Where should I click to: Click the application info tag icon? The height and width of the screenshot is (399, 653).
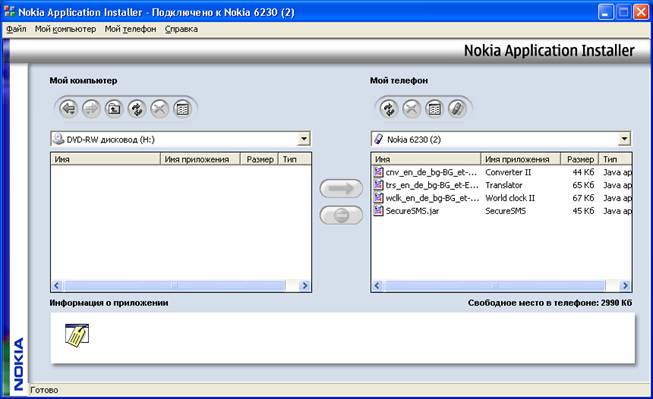click(x=77, y=335)
